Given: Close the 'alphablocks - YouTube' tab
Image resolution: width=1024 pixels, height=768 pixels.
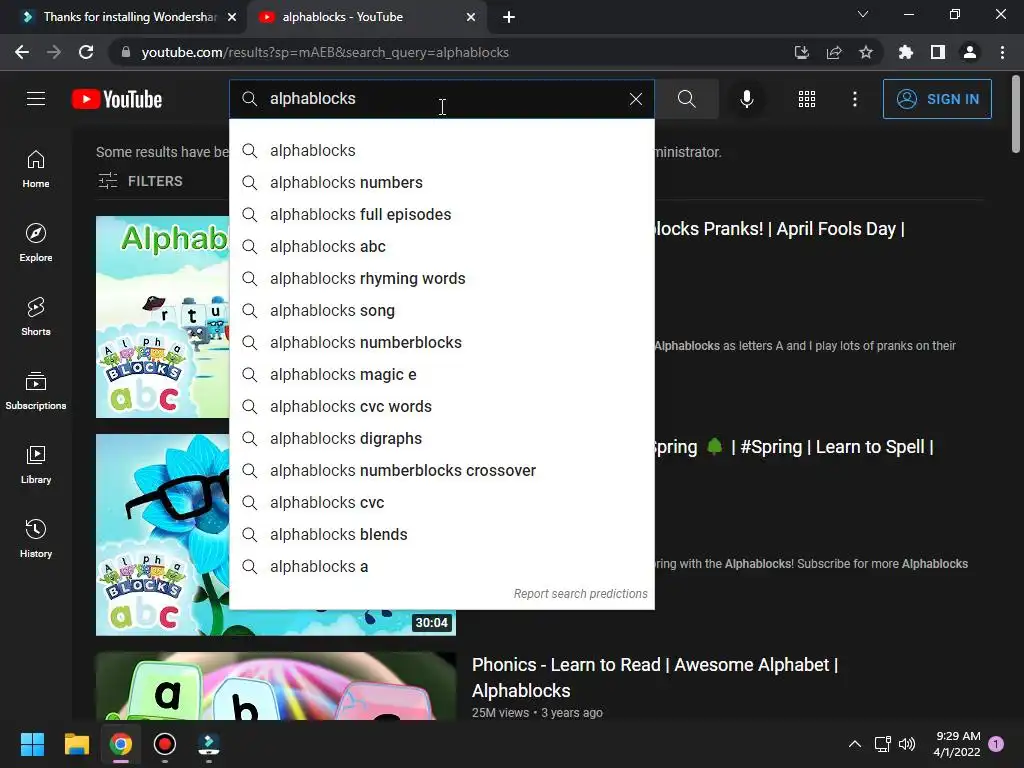Looking at the screenshot, I should pos(471,17).
